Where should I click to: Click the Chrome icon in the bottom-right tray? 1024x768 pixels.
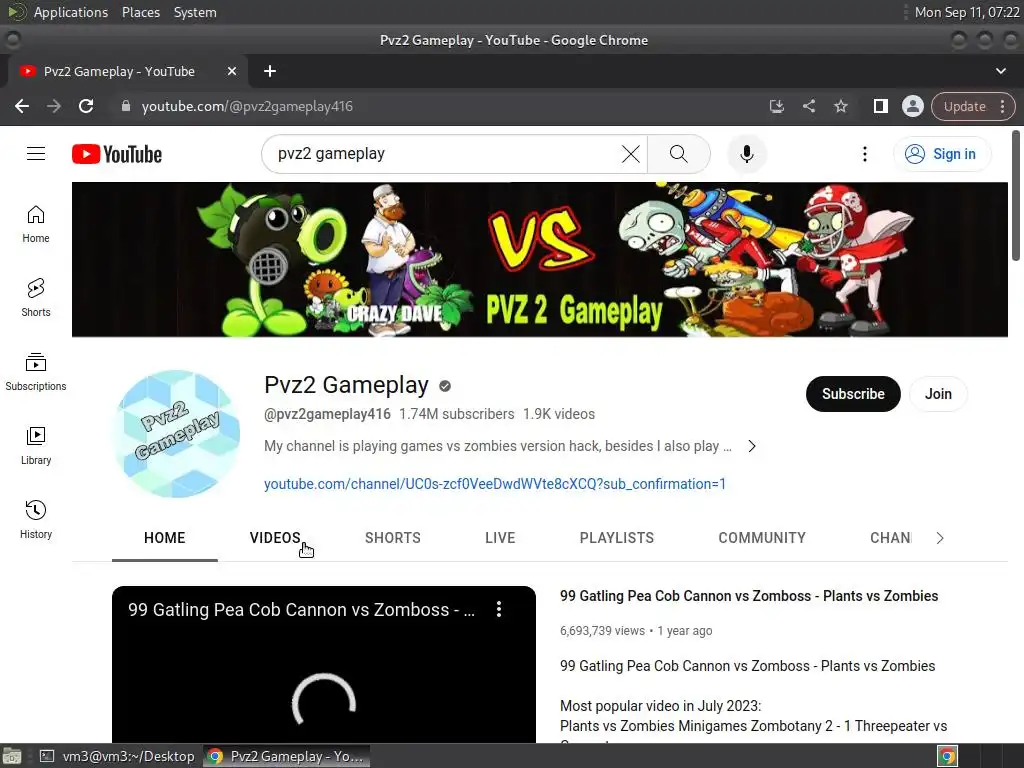948,756
